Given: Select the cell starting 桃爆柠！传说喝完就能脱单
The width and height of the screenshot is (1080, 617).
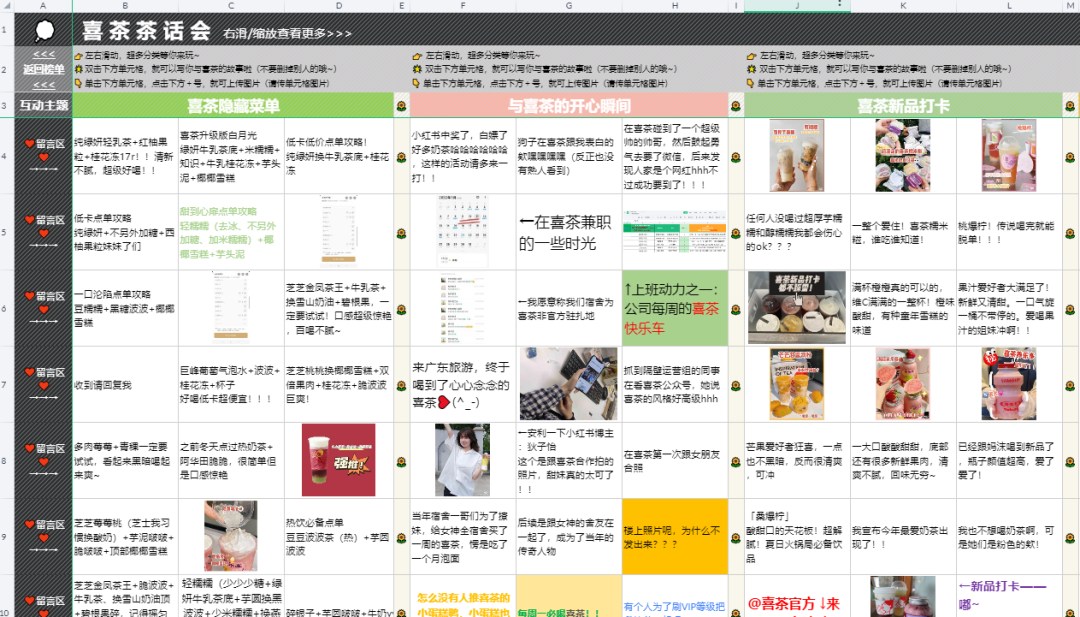Looking at the screenshot, I should coord(1009,232).
